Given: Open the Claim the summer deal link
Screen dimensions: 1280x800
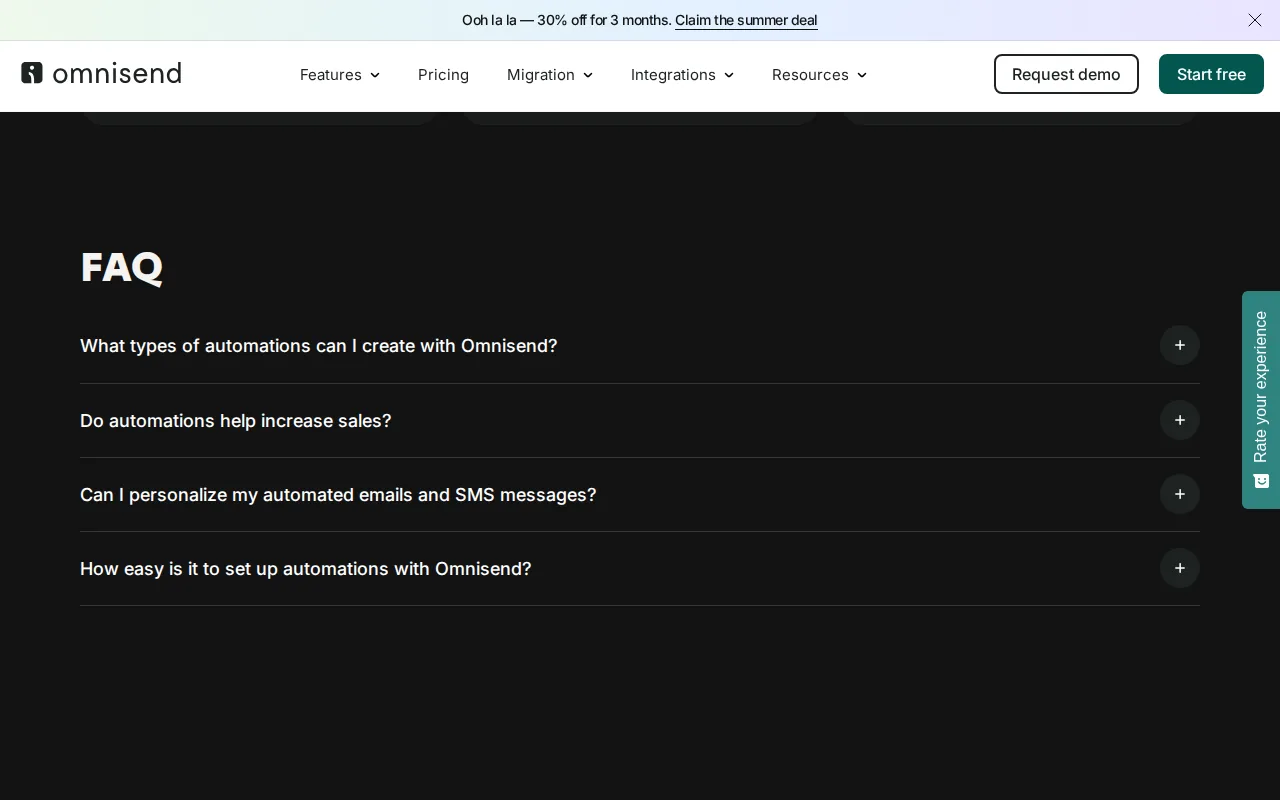Looking at the screenshot, I should (x=746, y=20).
